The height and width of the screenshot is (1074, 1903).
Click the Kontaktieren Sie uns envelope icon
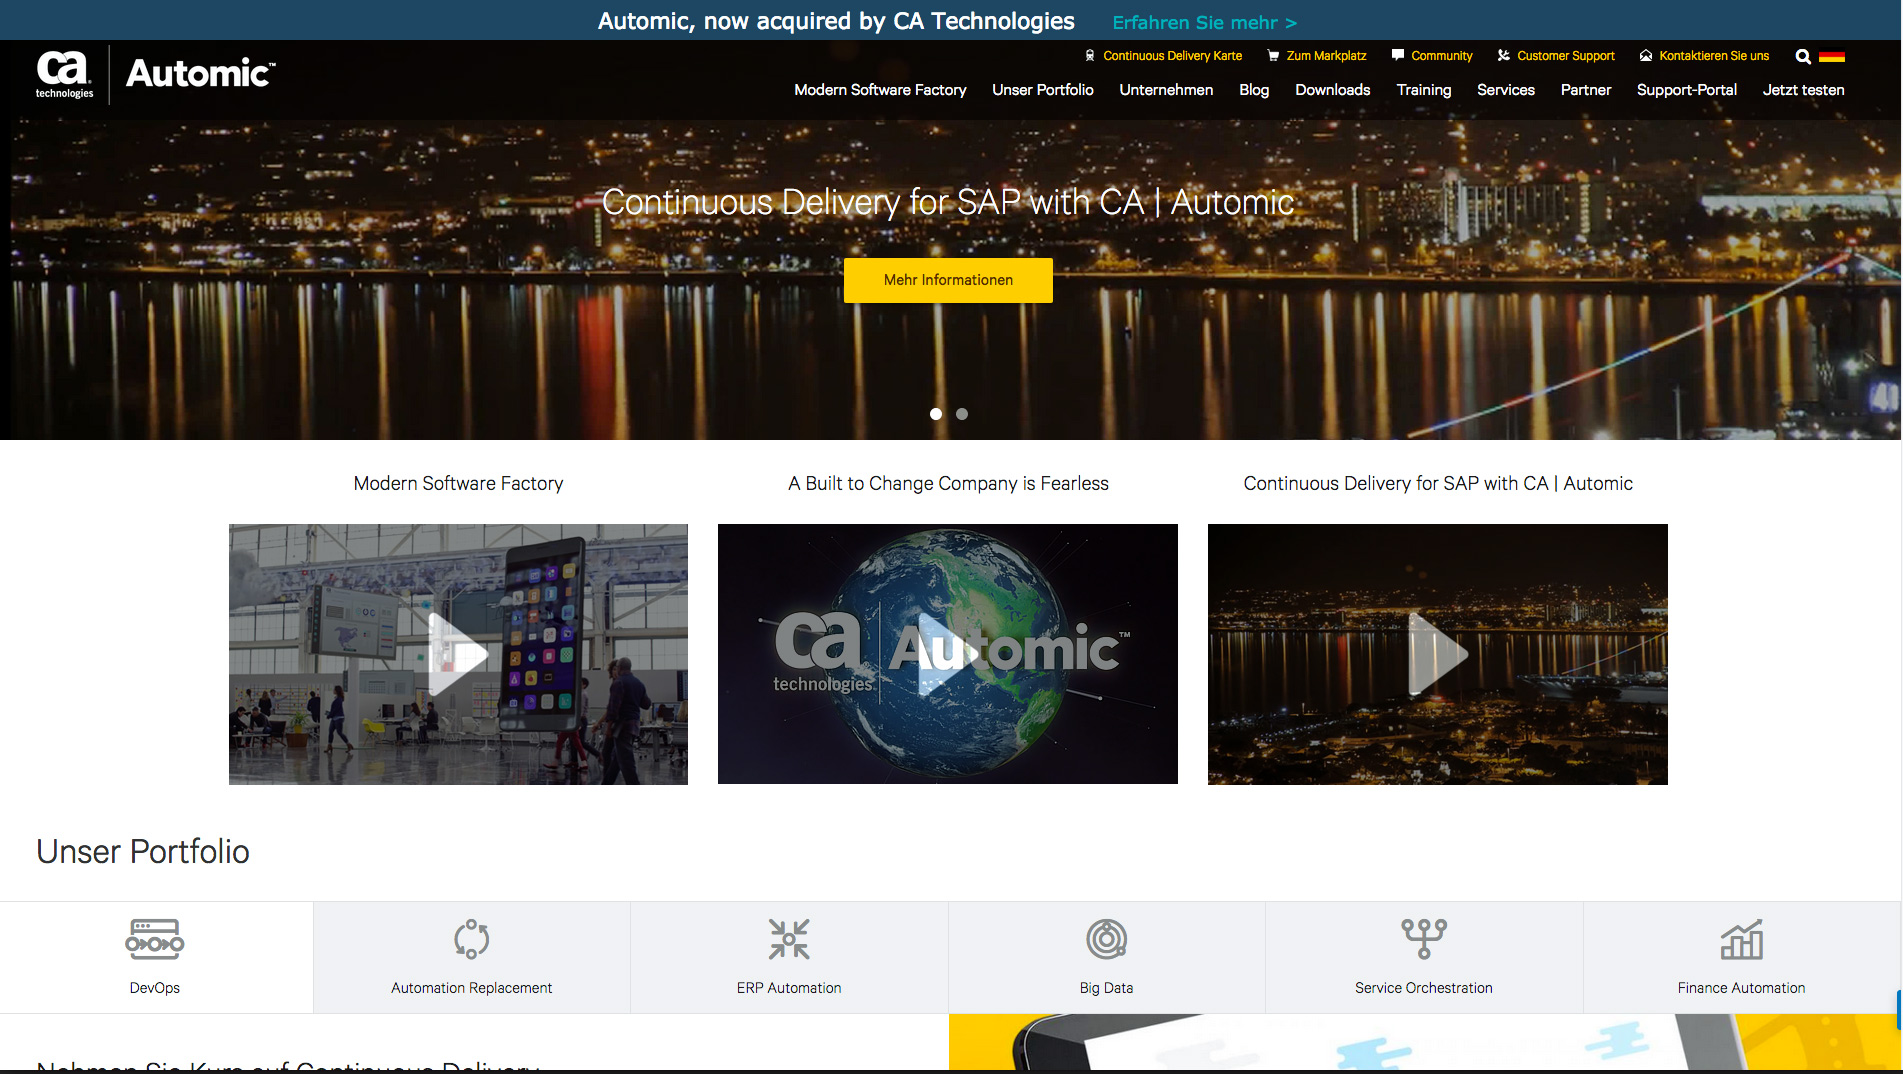(x=1645, y=56)
